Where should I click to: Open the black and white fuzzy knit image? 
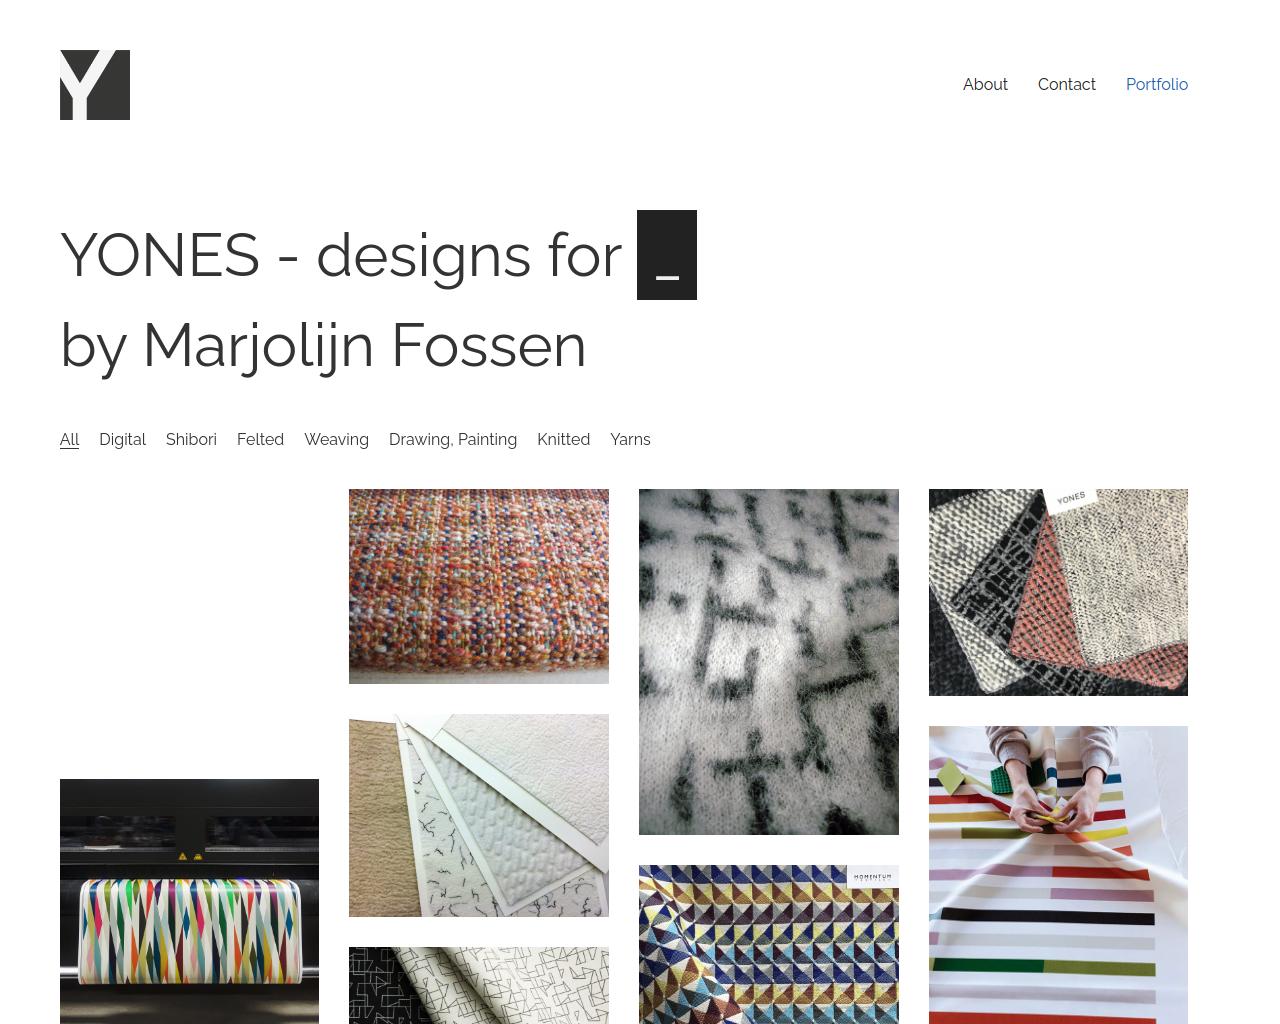(769, 662)
